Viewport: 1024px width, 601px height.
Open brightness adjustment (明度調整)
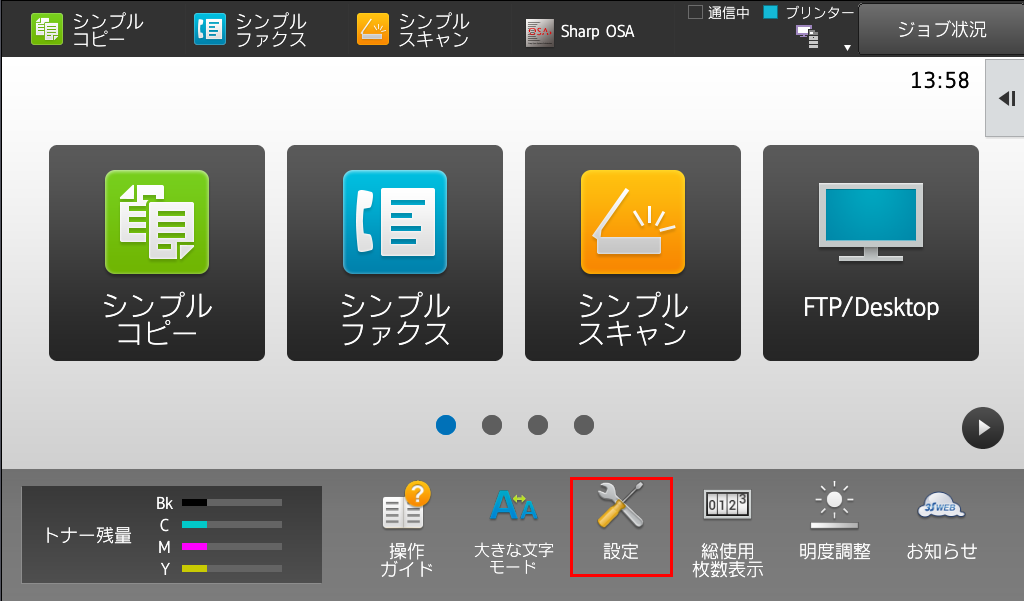835,526
